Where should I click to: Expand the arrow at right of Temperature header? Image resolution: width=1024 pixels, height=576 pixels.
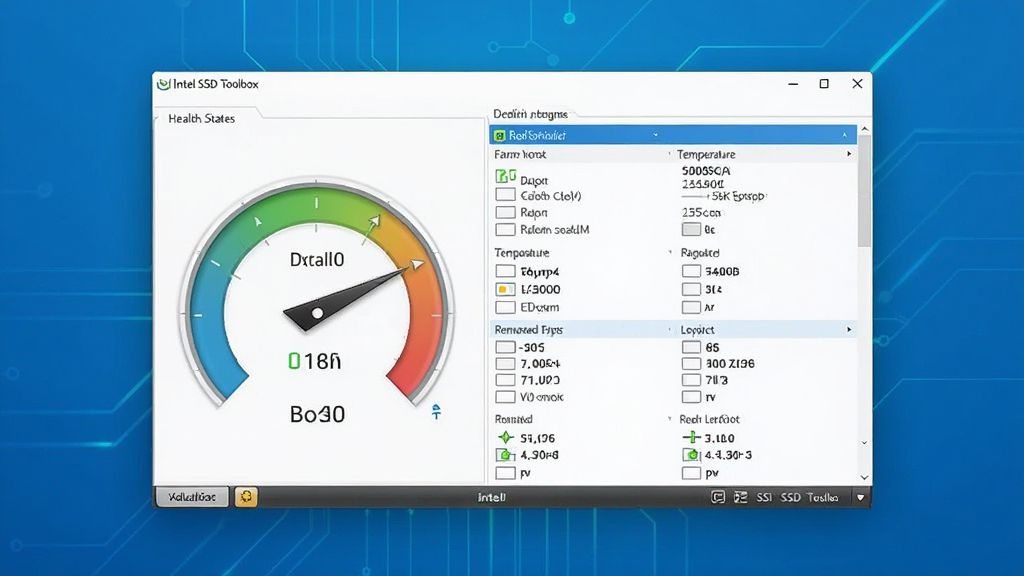[x=849, y=154]
